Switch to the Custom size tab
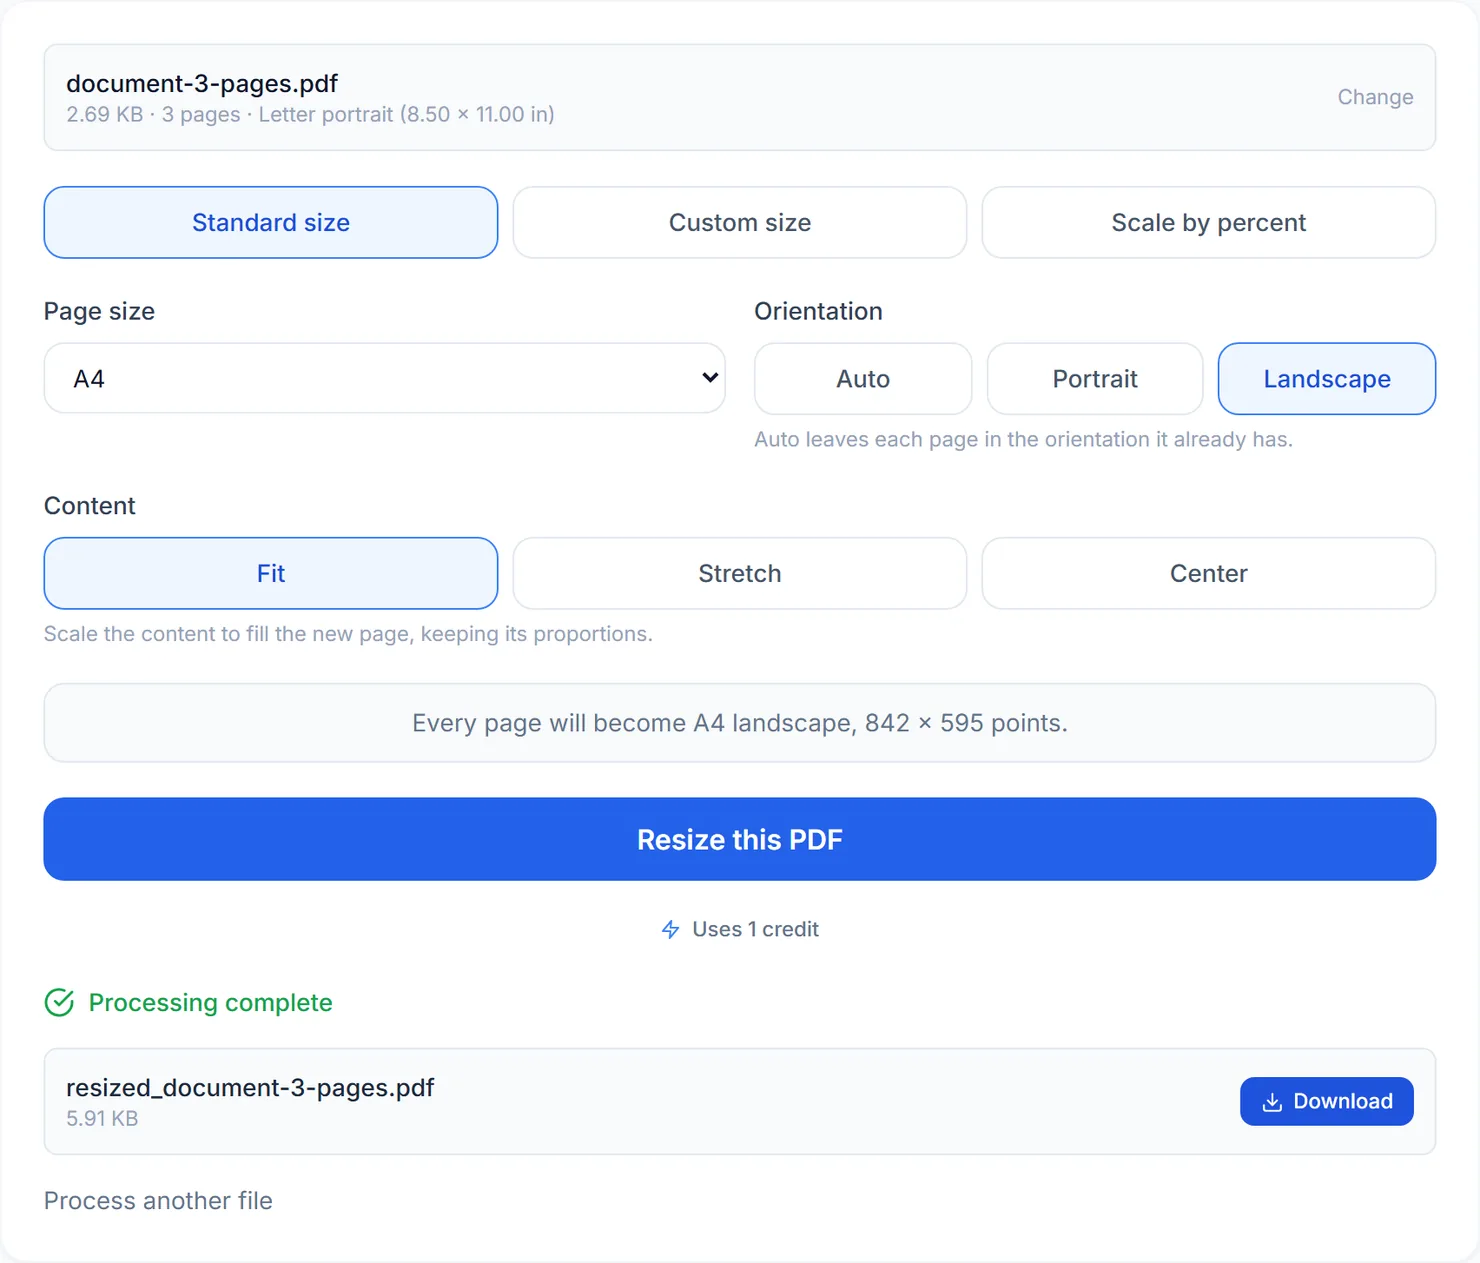 (x=740, y=222)
